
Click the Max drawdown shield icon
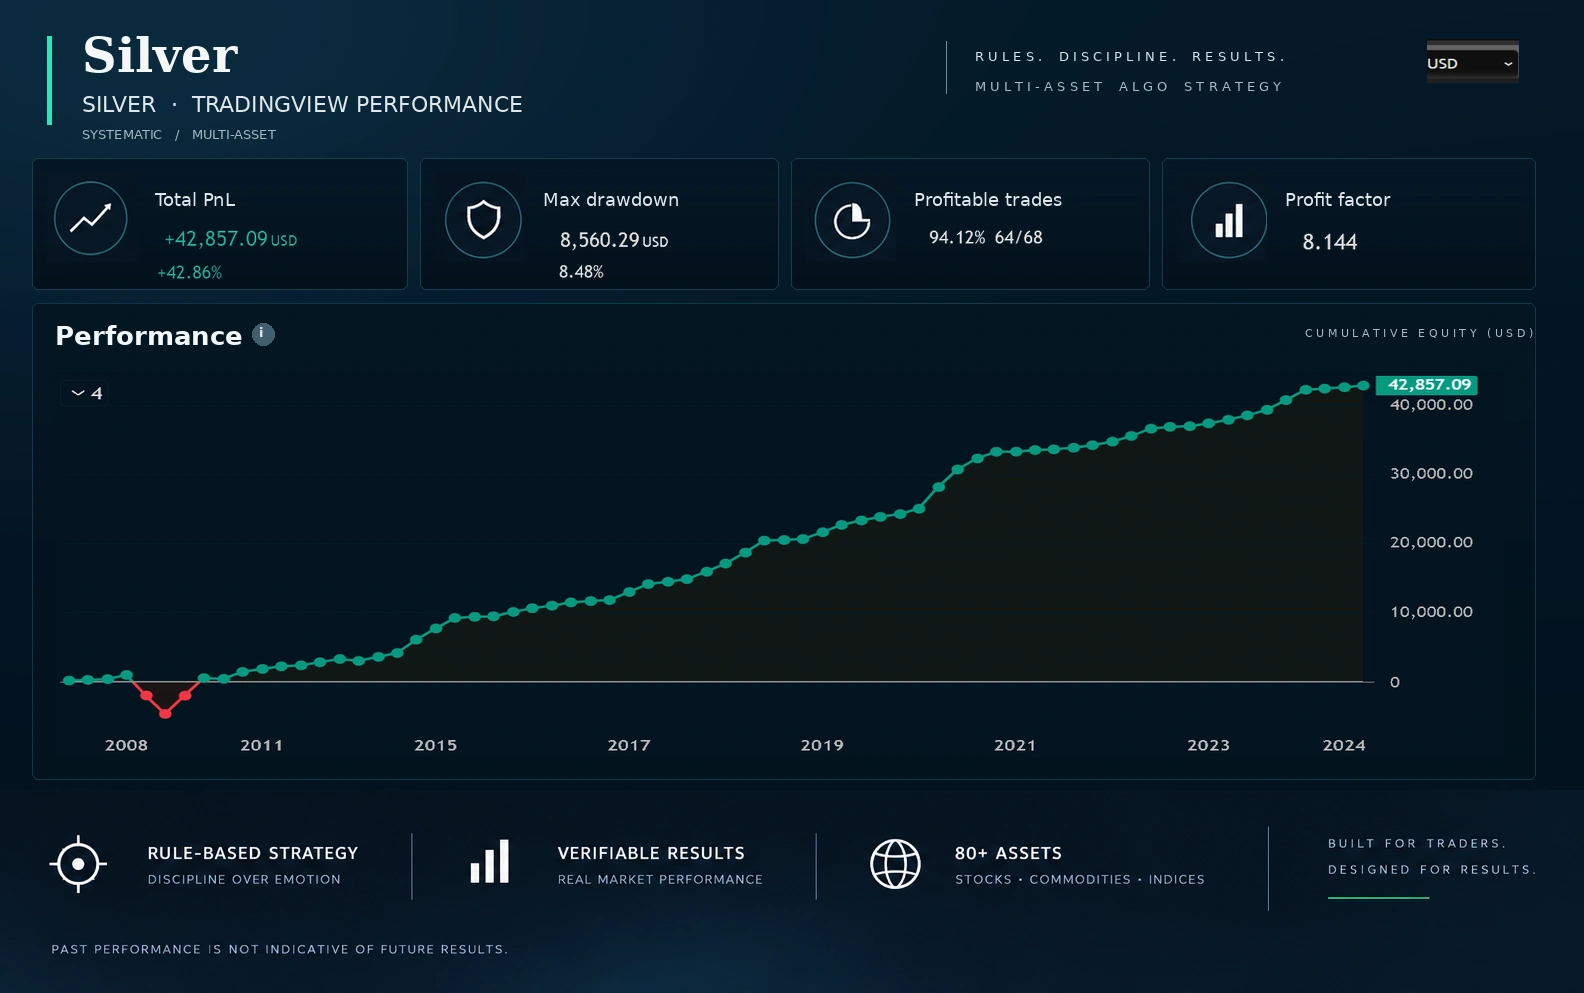click(x=483, y=219)
